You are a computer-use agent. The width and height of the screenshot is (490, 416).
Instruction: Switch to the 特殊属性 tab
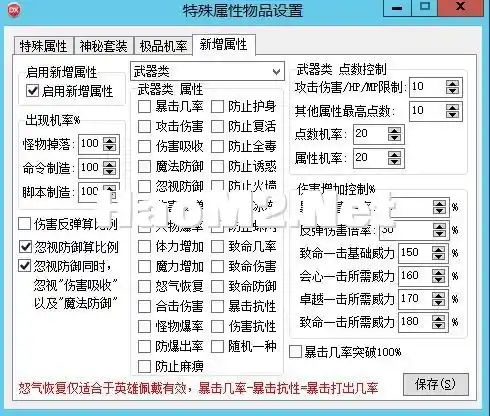click(x=43, y=46)
